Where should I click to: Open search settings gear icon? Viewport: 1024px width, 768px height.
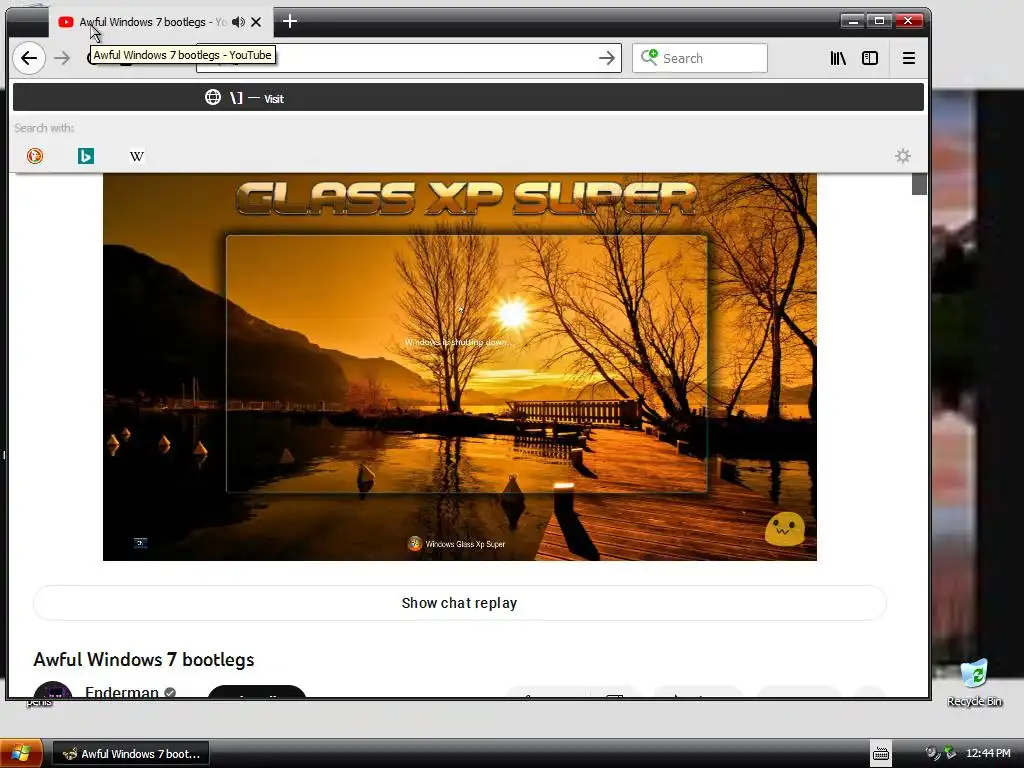point(903,155)
